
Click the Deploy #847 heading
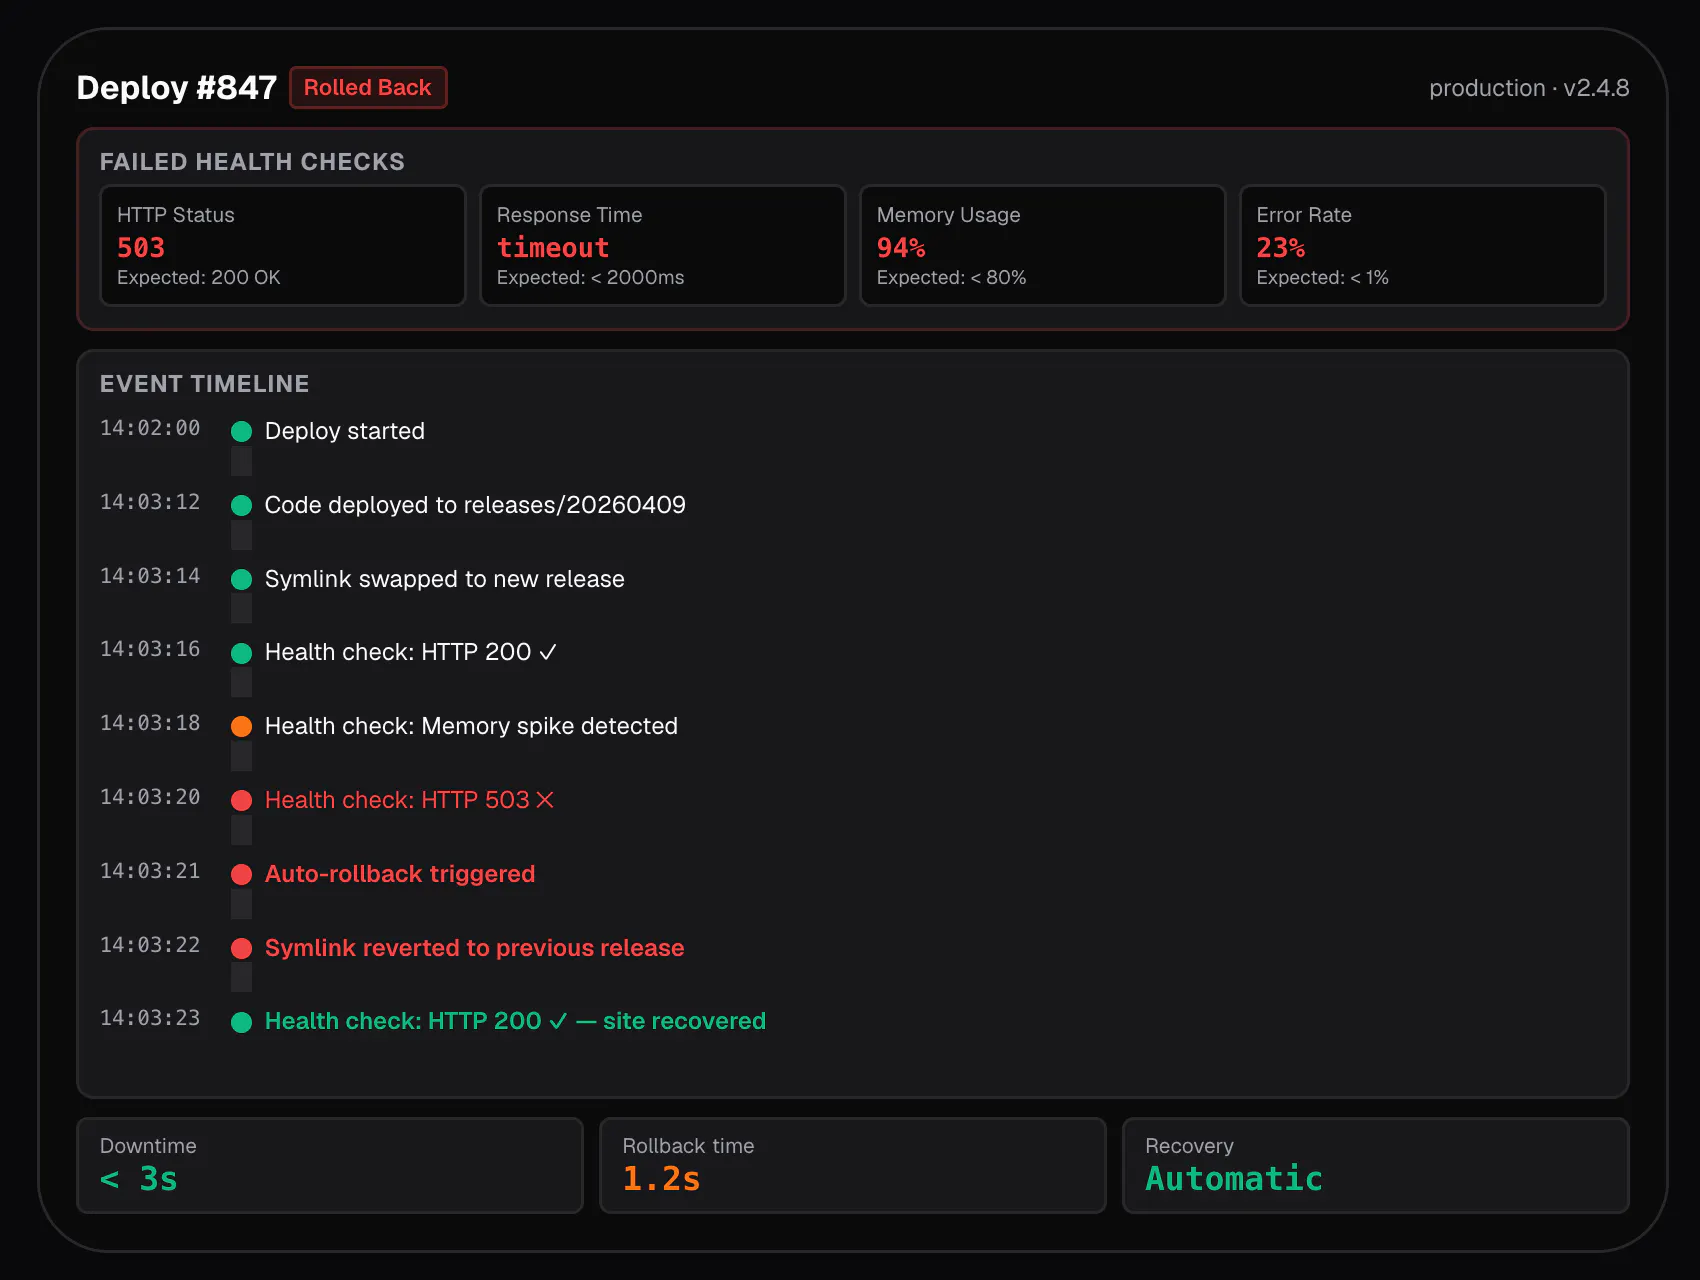pos(177,88)
